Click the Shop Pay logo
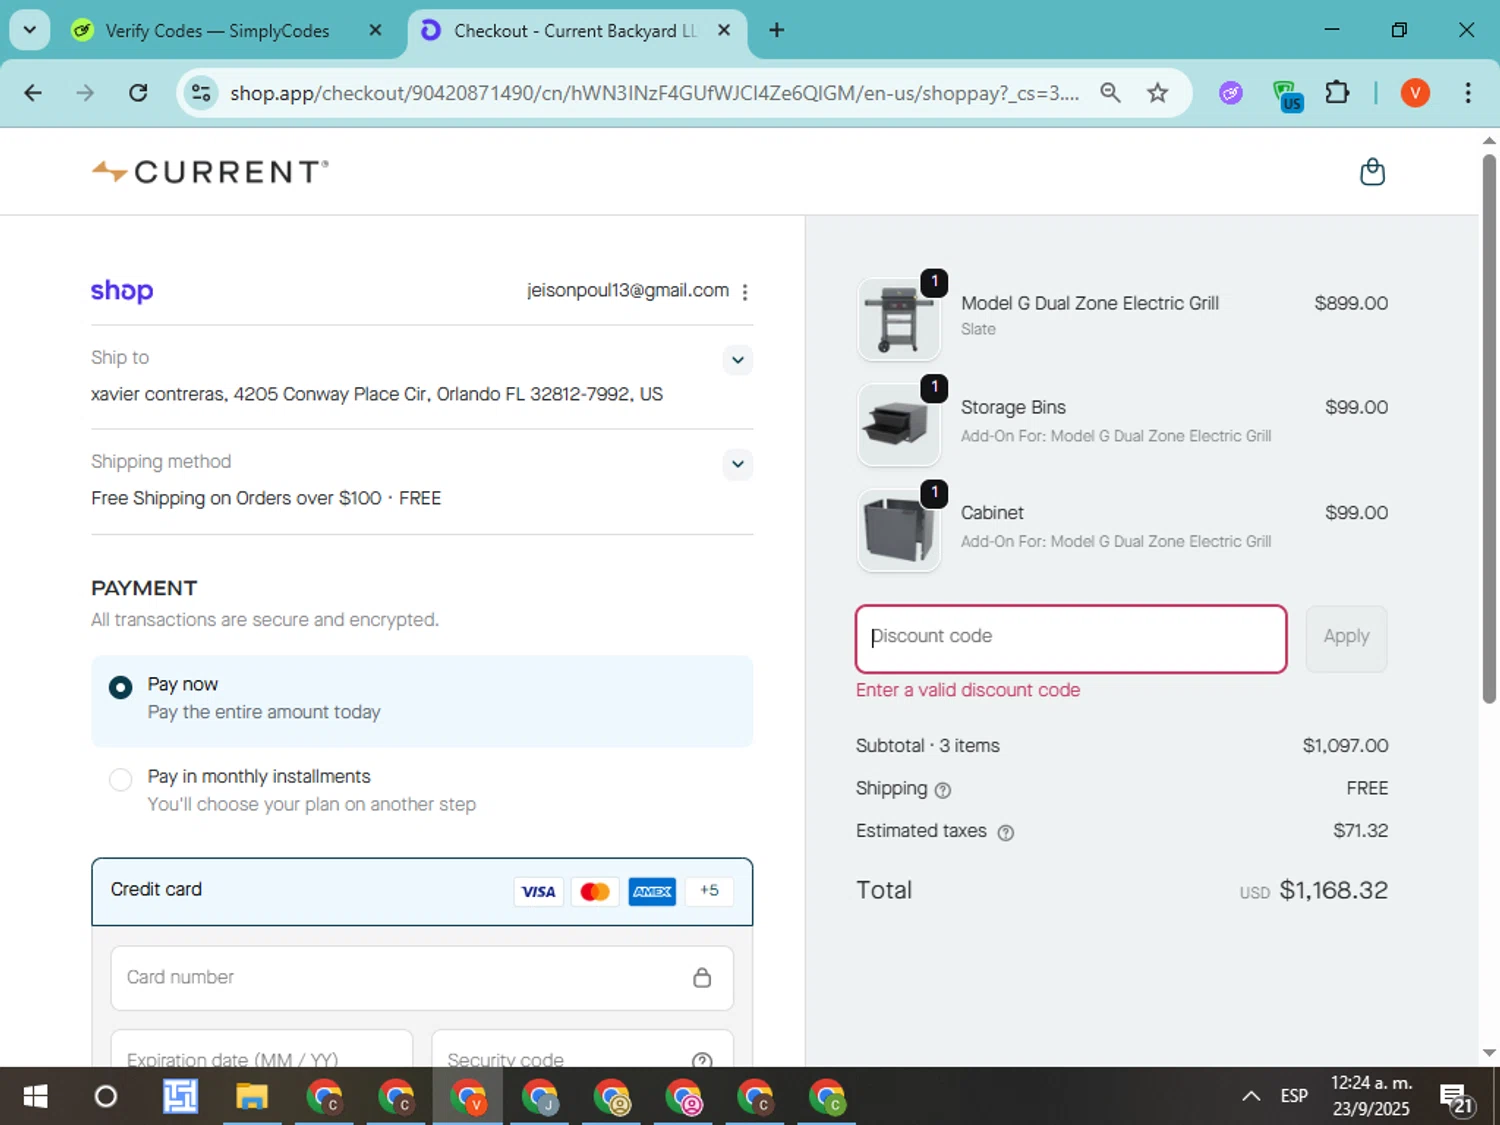Image resolution: width=1500 pixels, height=1125 pixels. coord(122,291)
